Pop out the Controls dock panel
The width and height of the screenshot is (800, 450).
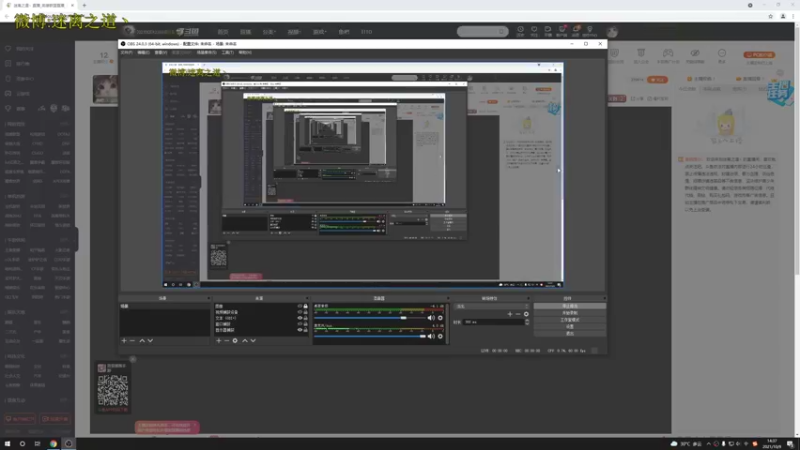(x=604, y=298)
